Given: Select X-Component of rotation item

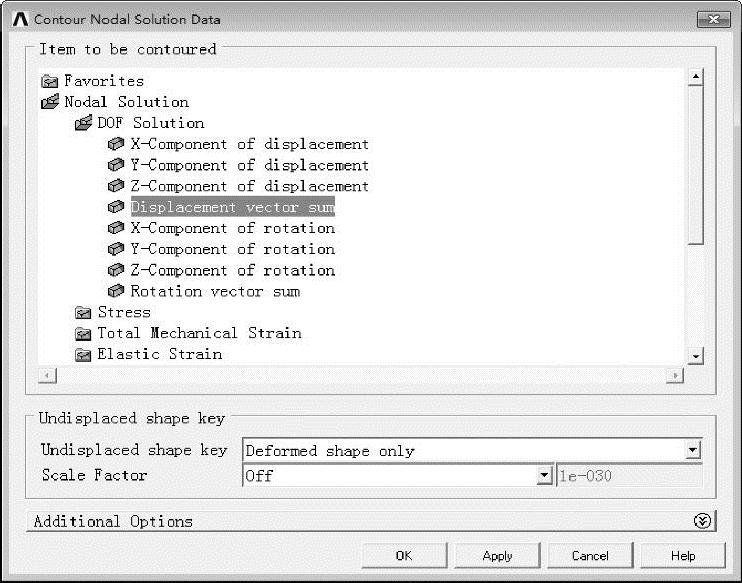Looking at the screenshot, I should [x=233, y=228].
